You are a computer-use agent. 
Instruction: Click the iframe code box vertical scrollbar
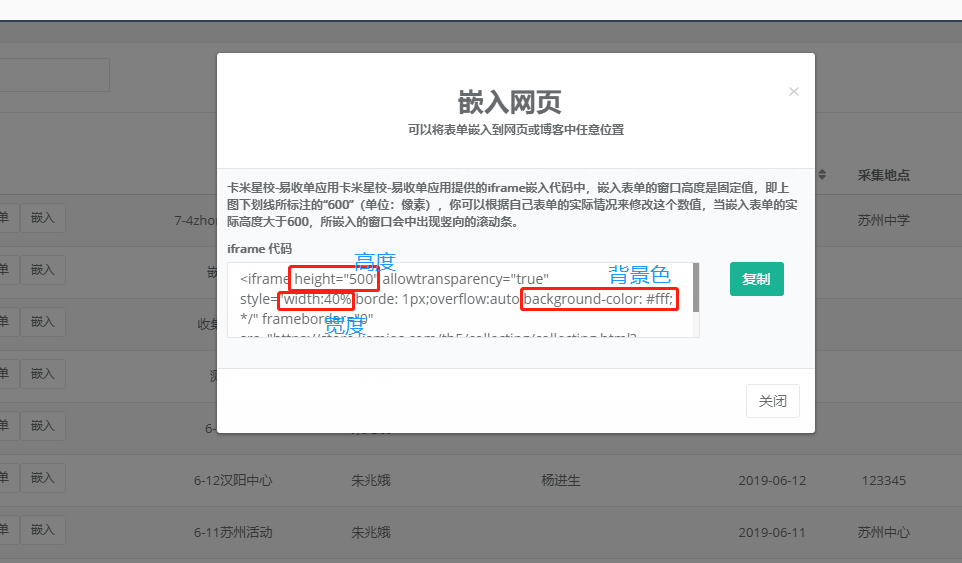(x=696, y=287)
